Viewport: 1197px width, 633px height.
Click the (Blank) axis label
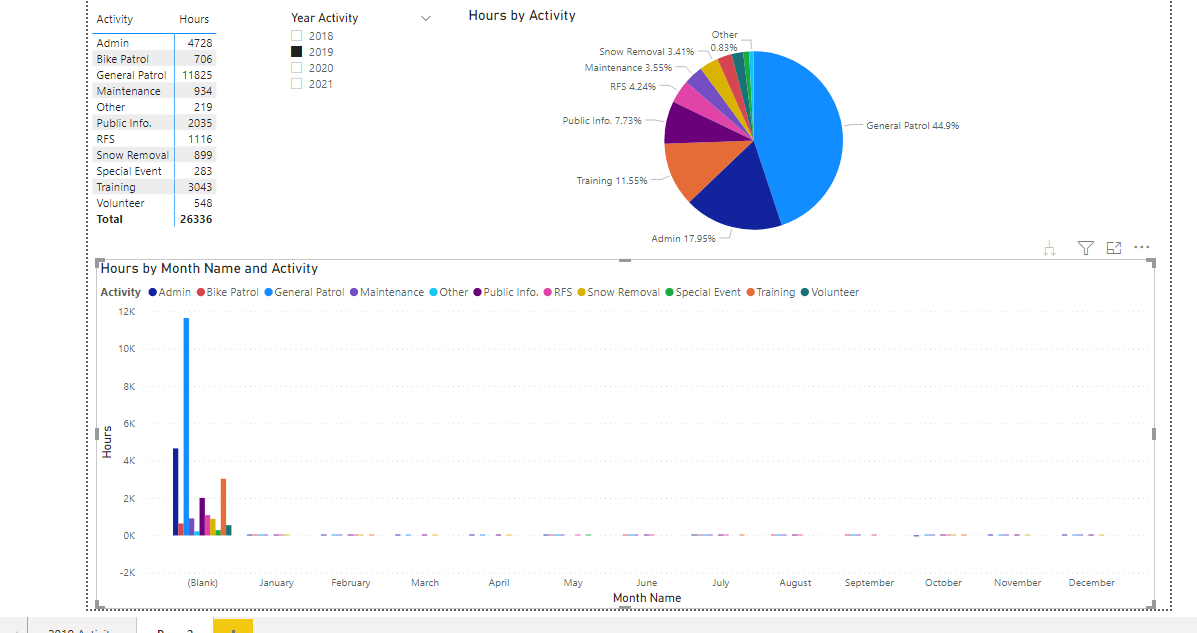(202, 583)
